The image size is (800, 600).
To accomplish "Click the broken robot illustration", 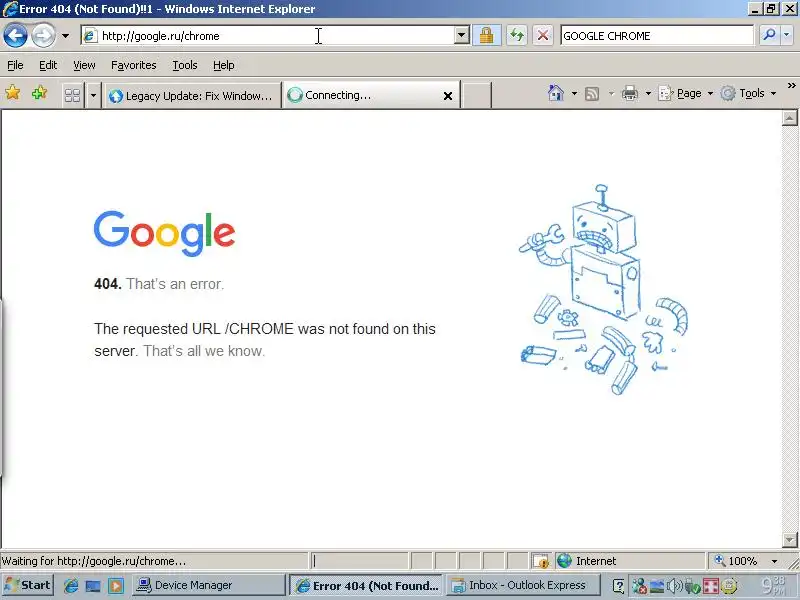I will 603,289.
